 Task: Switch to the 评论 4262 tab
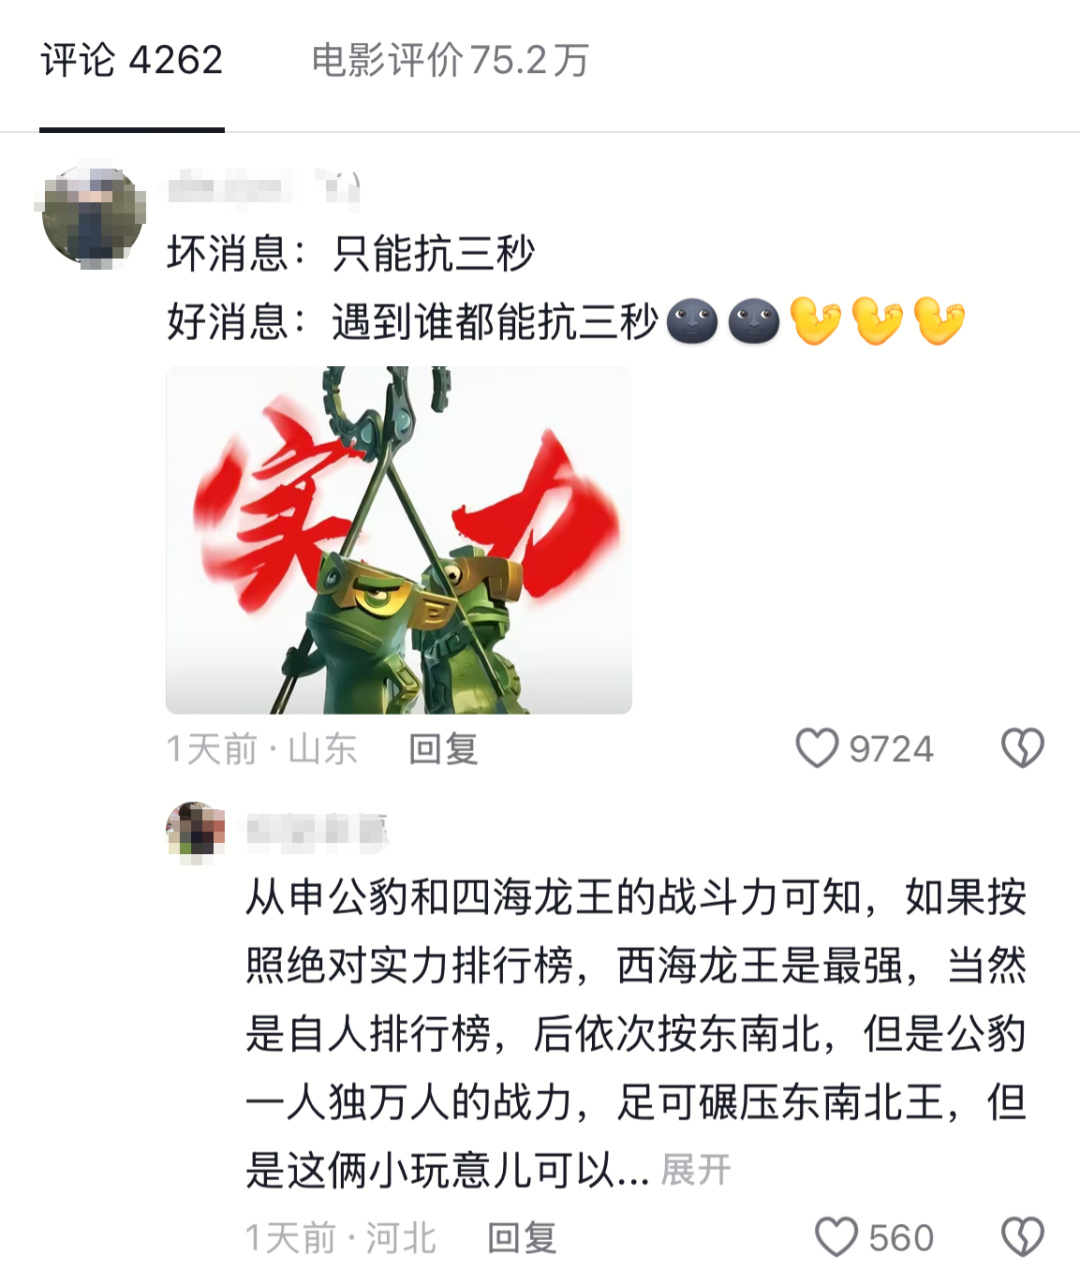[x=132, y=60]
